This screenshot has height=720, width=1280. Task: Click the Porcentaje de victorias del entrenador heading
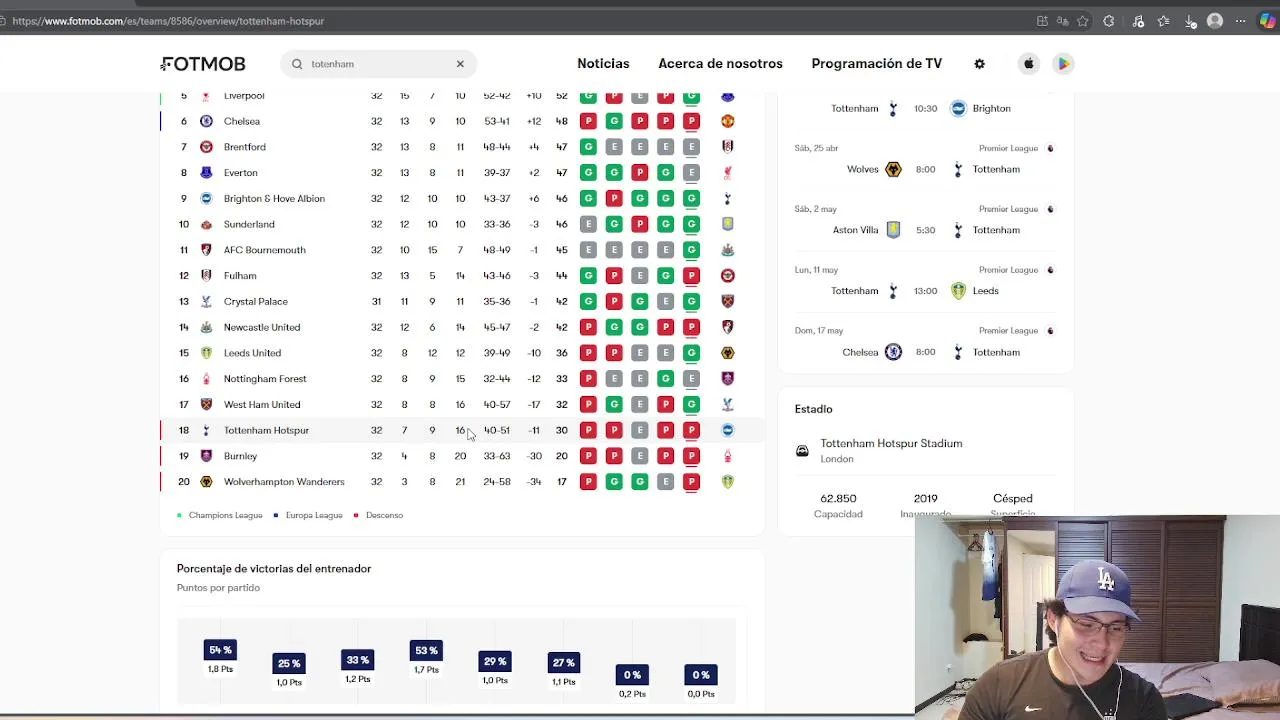tap(274, 569)
